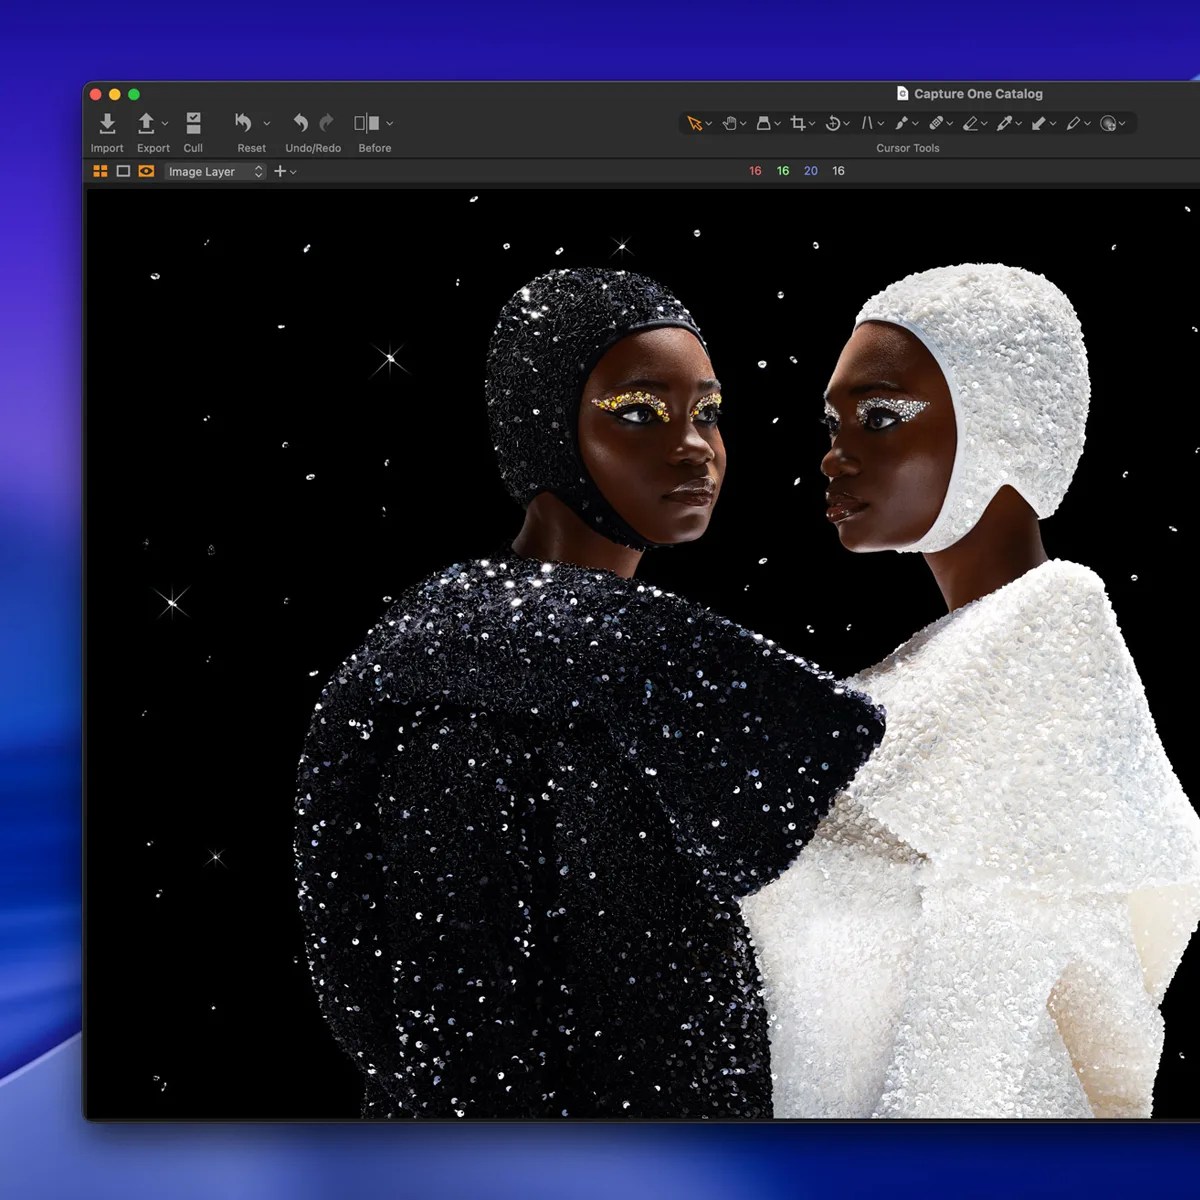Expand the Keystone tool options chevron
The height and width of the screenshot is (1200, 1200).
(x=881, y=124)
